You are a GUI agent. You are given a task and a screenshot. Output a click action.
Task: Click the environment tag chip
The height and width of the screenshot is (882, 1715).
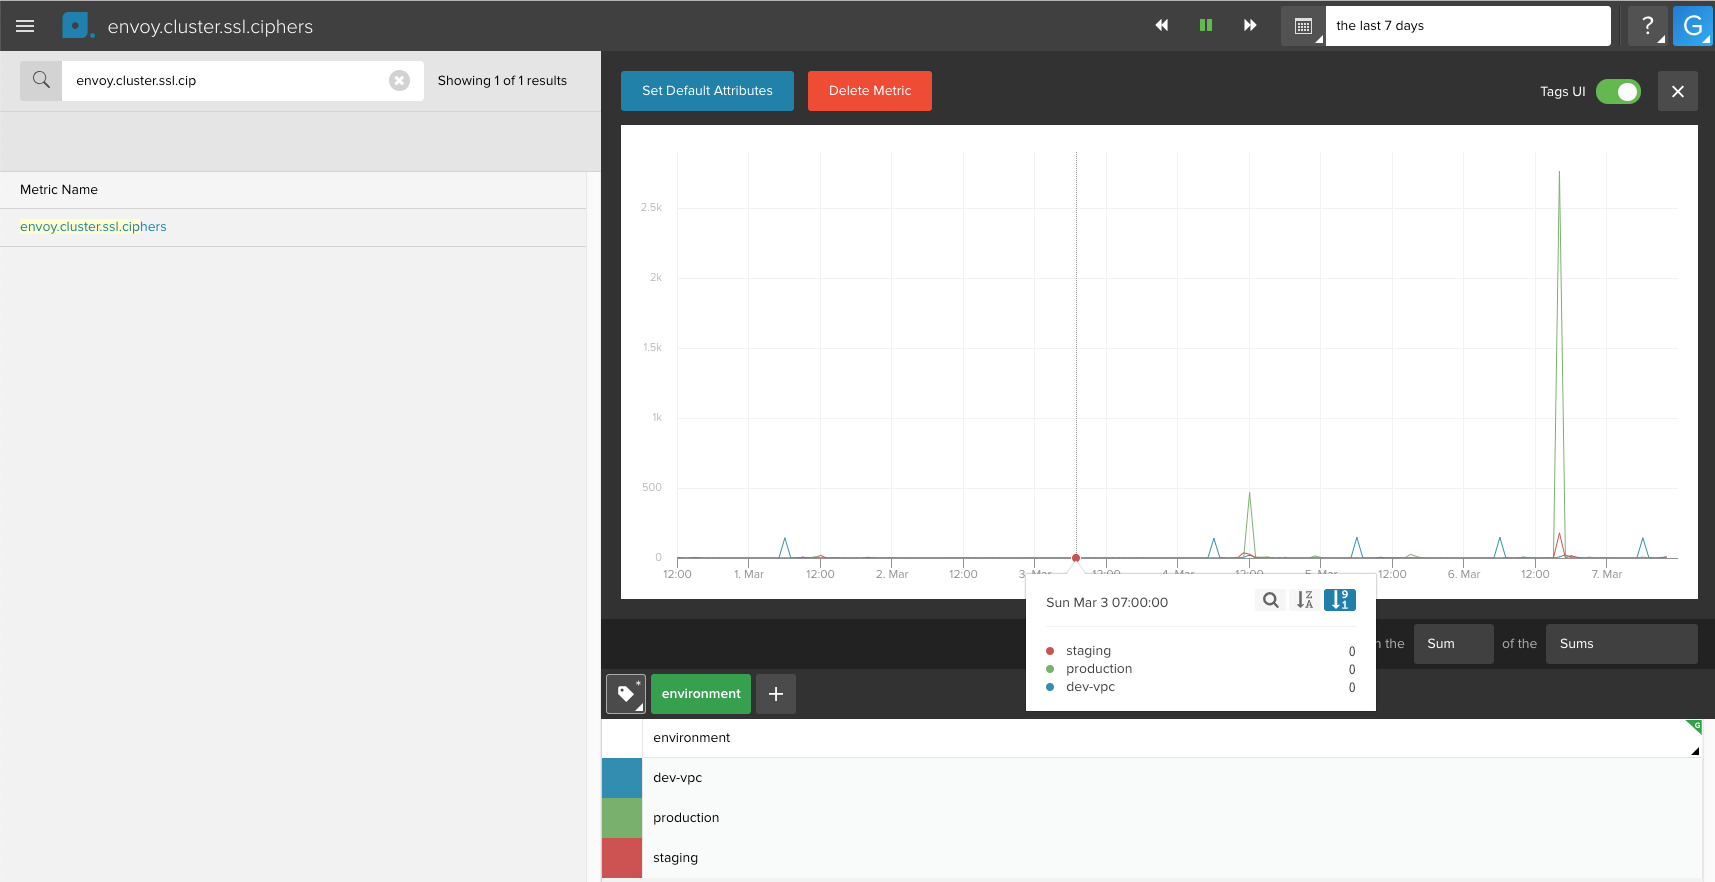[701, 694]
